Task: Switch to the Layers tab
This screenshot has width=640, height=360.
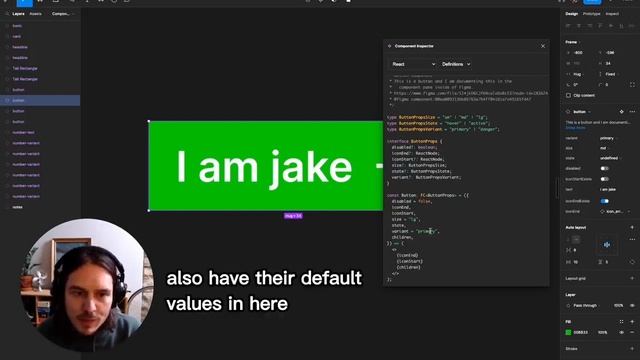Action: (x=18, y=14)
